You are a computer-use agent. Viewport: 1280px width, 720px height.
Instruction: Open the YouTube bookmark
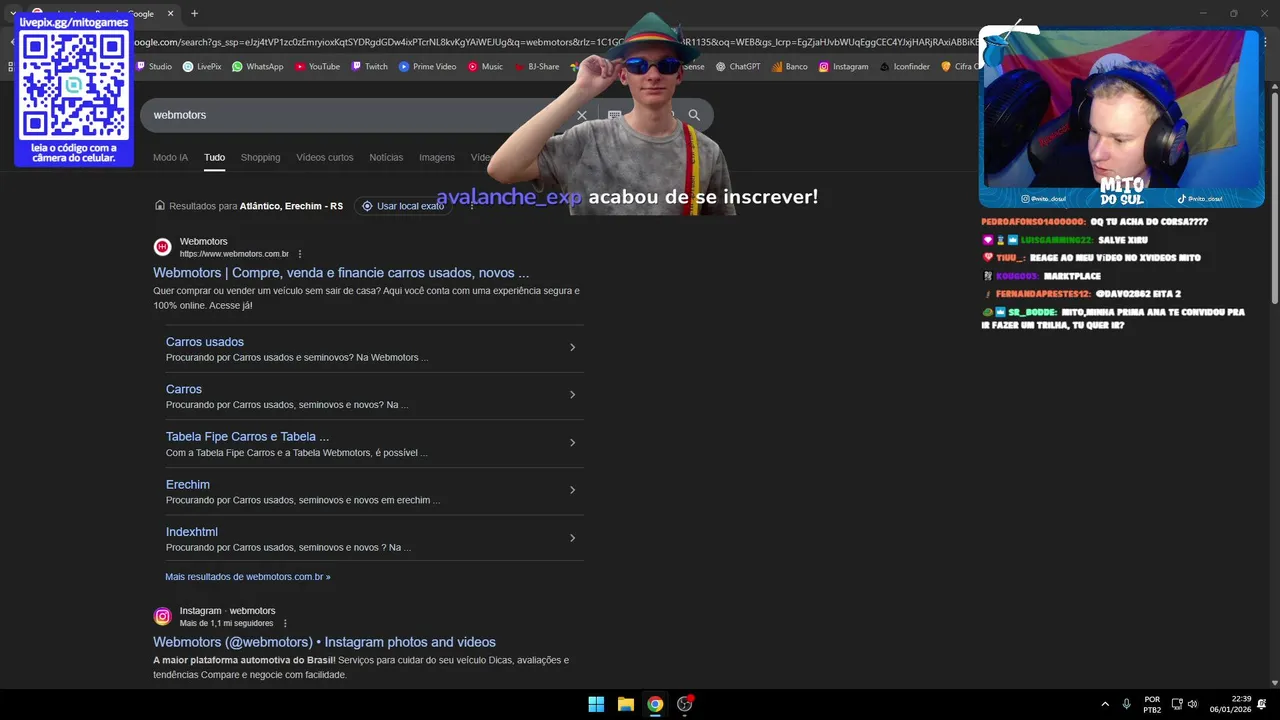point(317,67)
